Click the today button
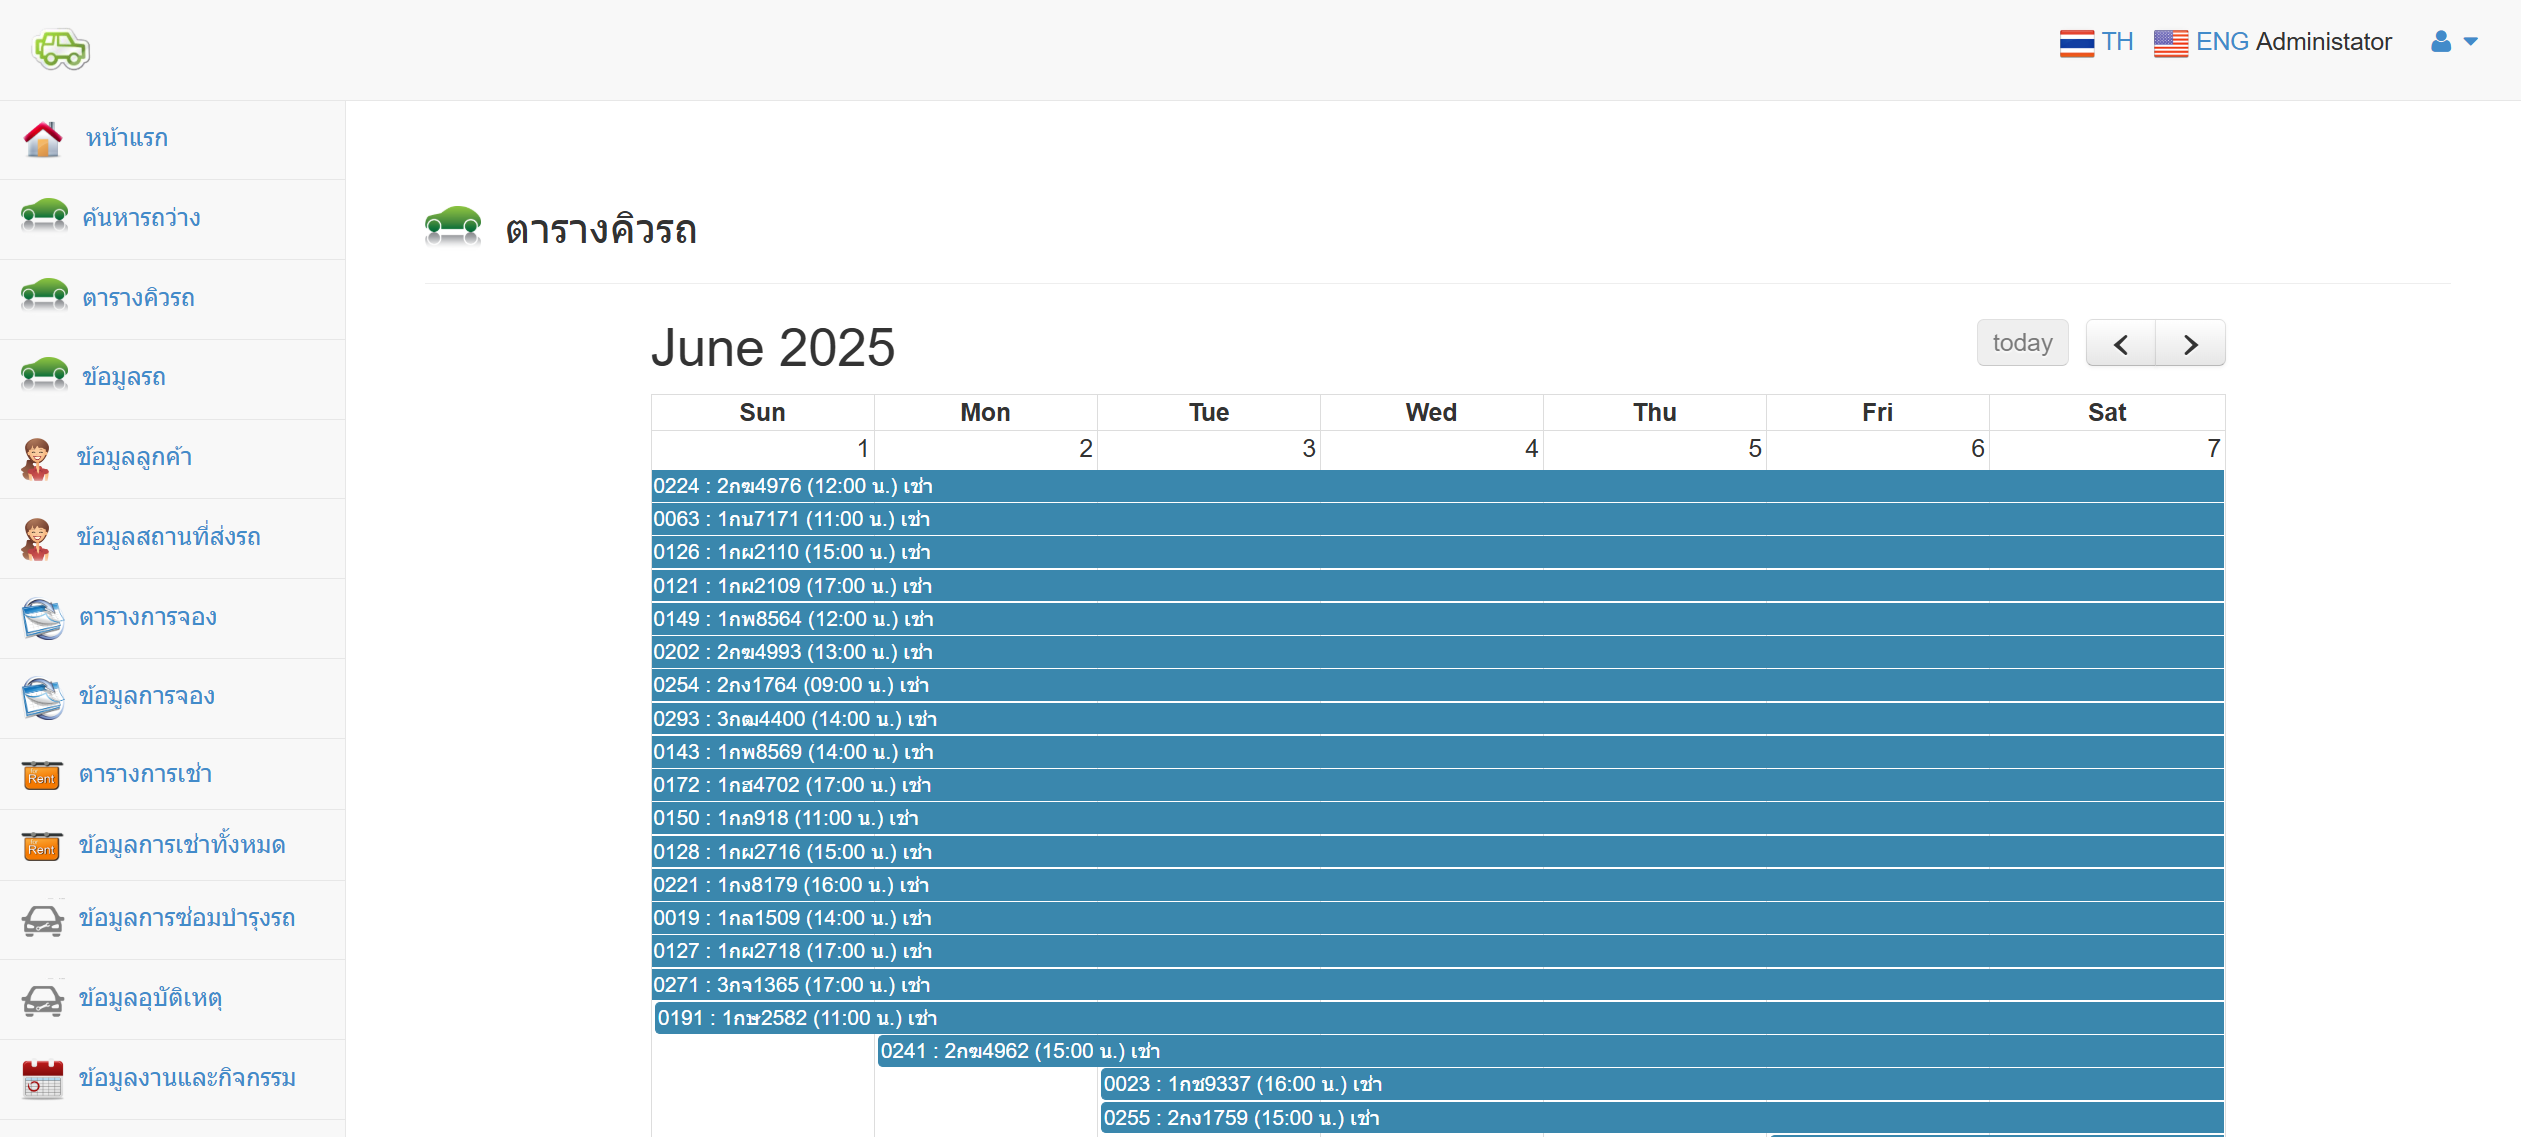Viewport: 2521px width, 1137px height. tap(2022, 343)
